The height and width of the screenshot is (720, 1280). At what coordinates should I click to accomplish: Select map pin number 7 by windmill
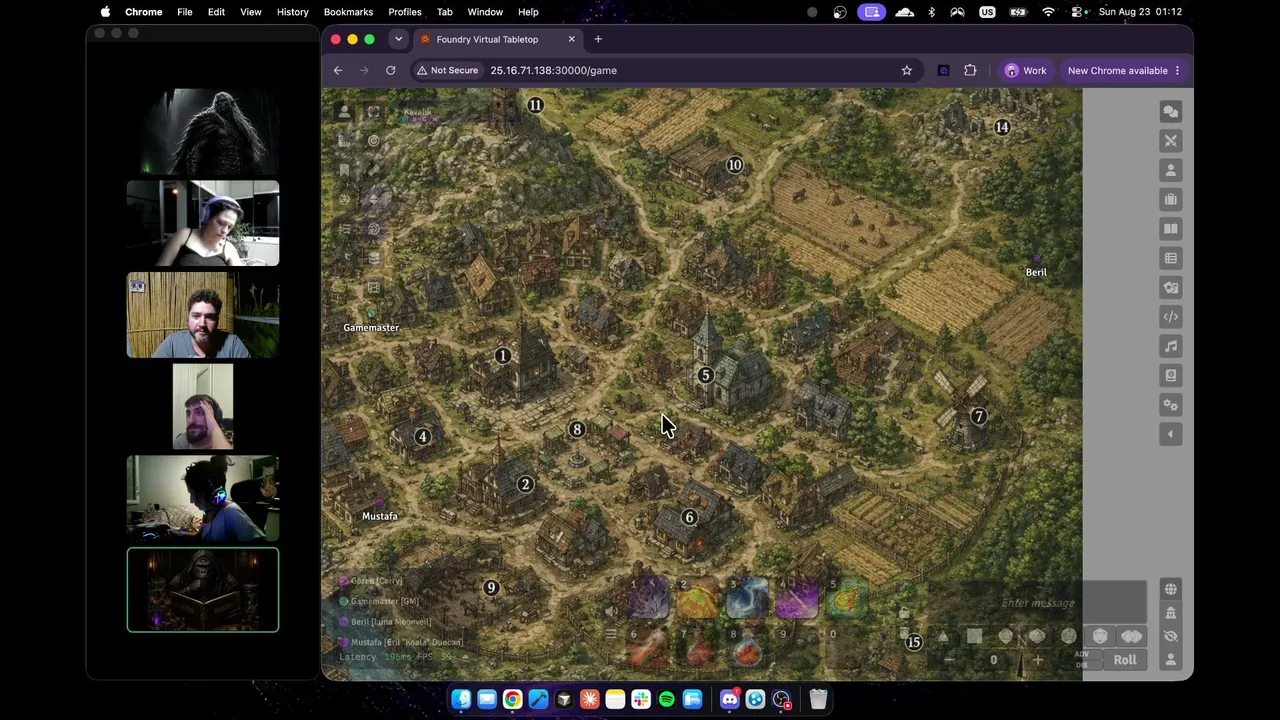coord(979,417)
